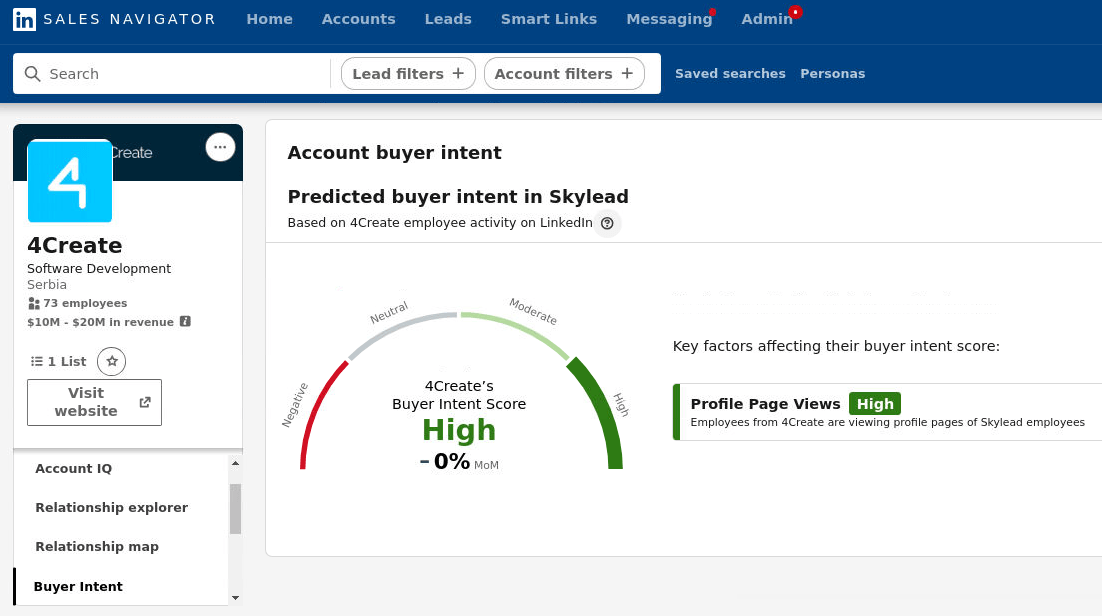View Saved searches

pyautogui.click(x=730, y=74)
